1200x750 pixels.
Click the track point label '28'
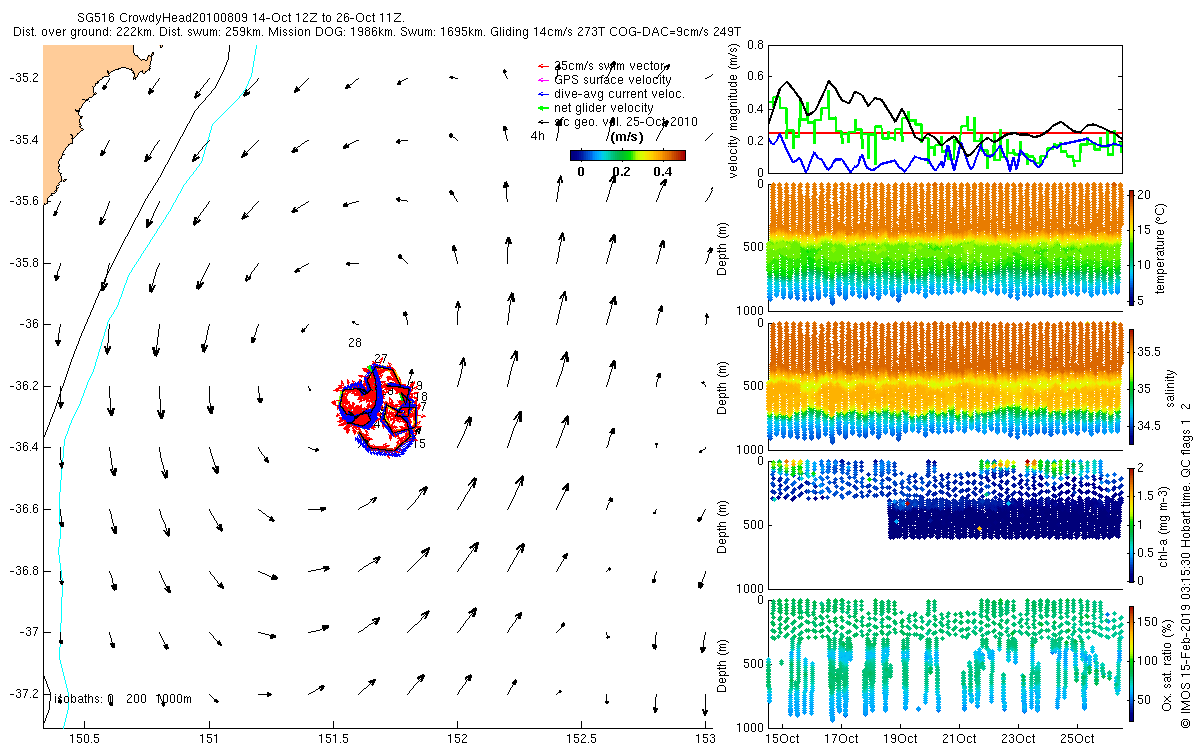354,342
